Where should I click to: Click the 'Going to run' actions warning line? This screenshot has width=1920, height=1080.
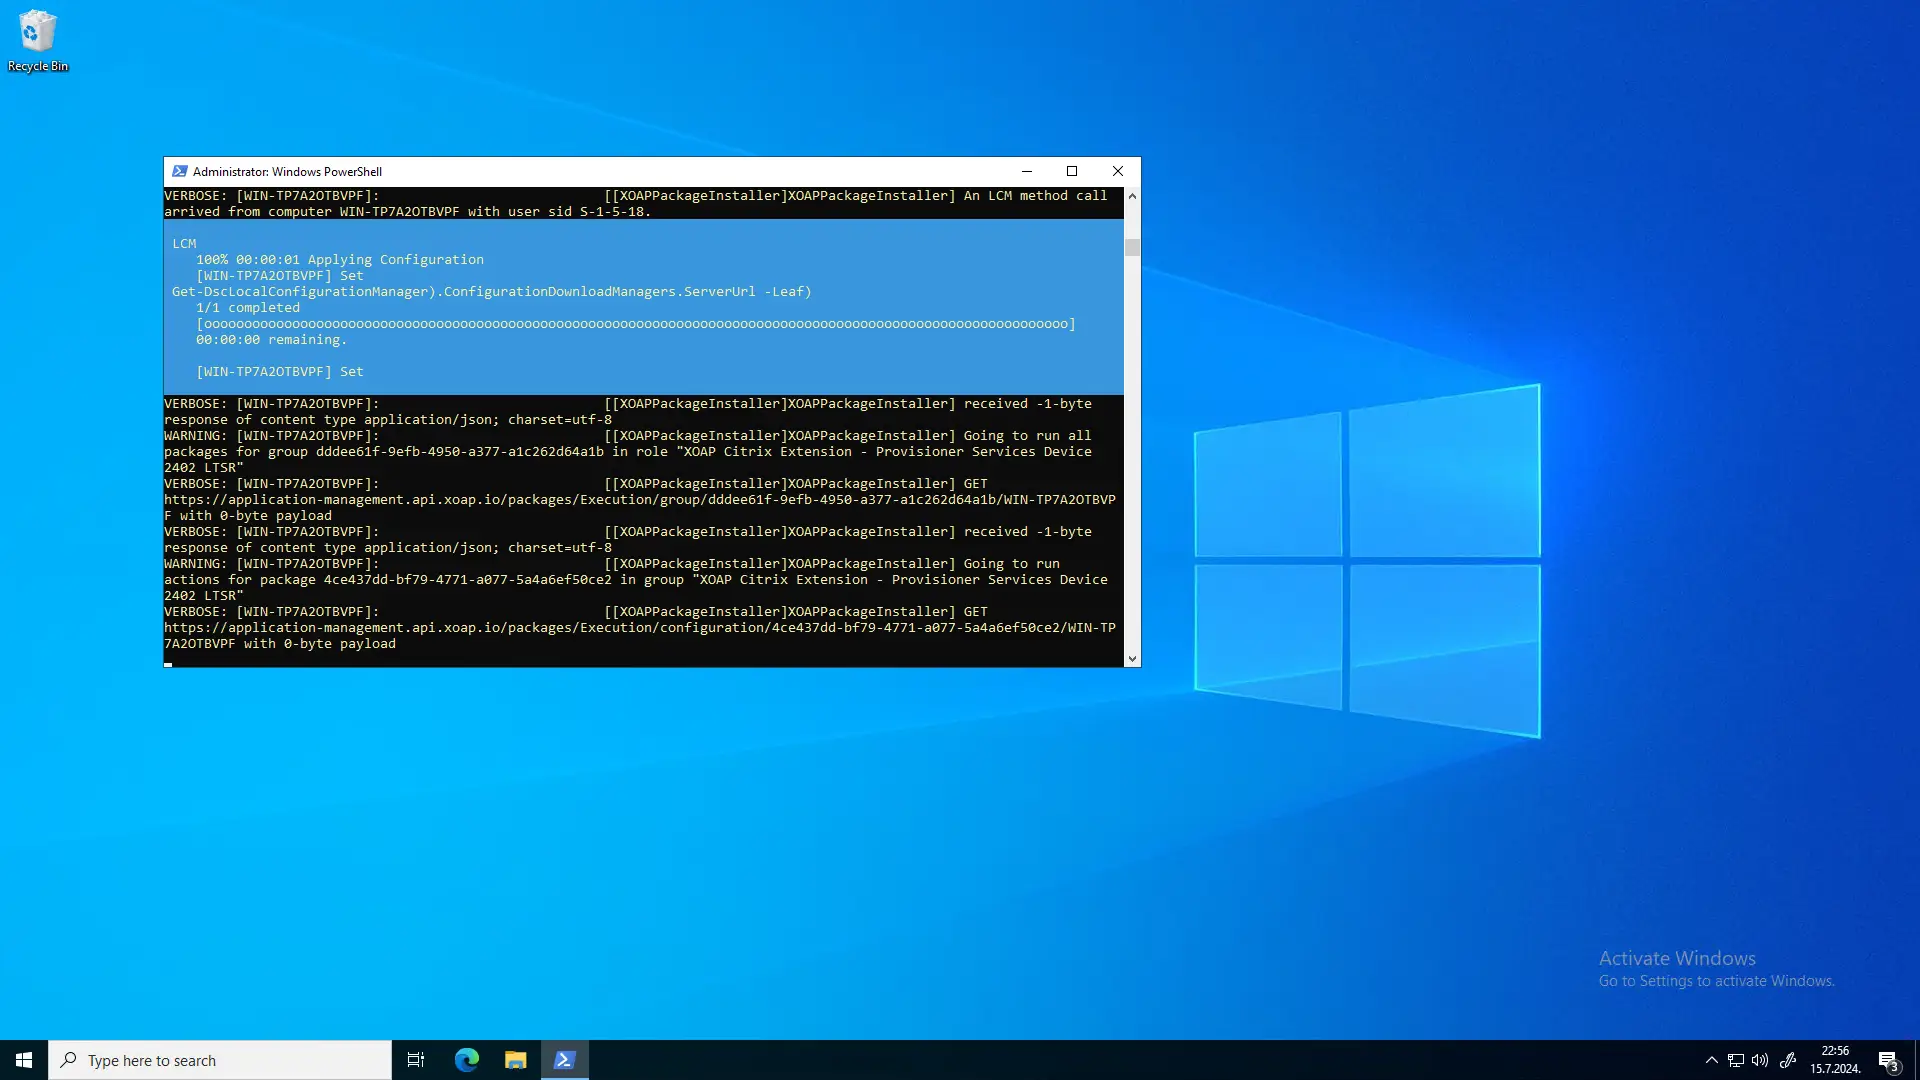pos(612,564)
